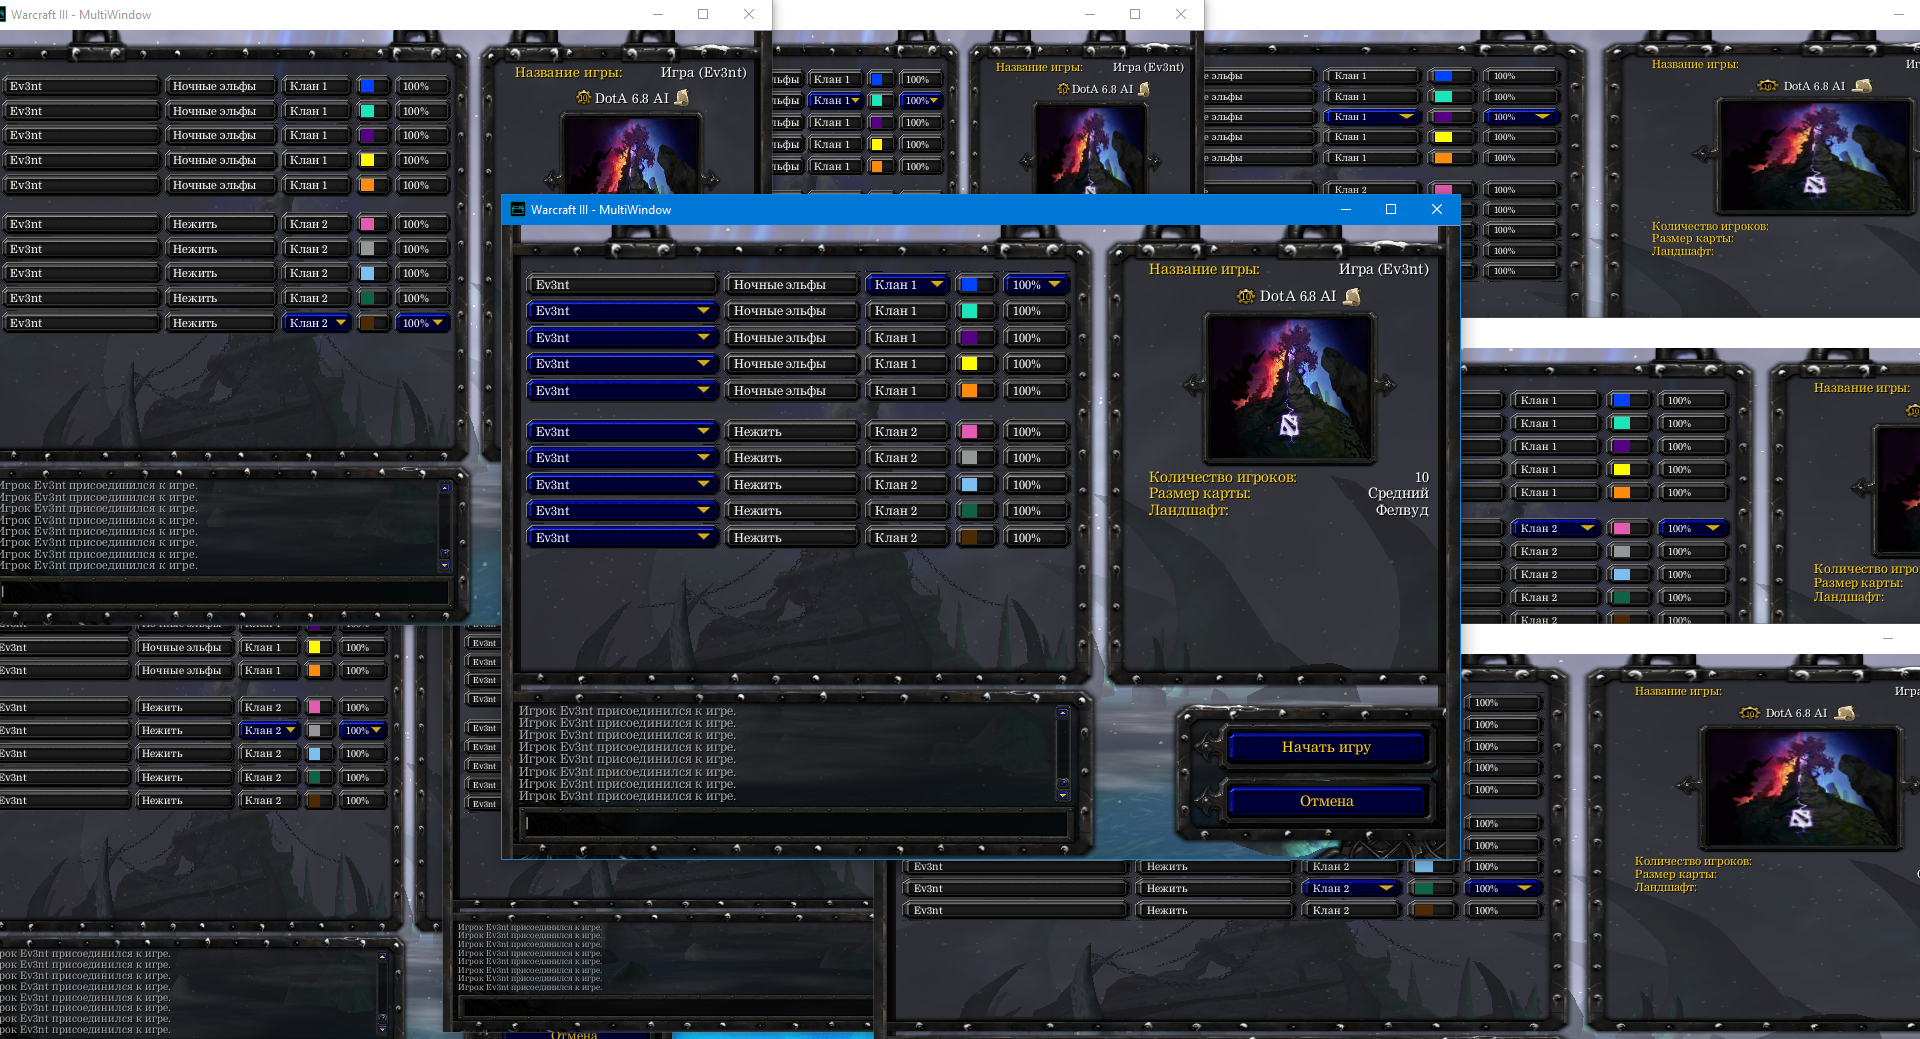This screenshot has height=1039, width=1920.
Task: Open the 100% handicap dropdown beside the purple color, top-right background window
Action: [1521, 117]
